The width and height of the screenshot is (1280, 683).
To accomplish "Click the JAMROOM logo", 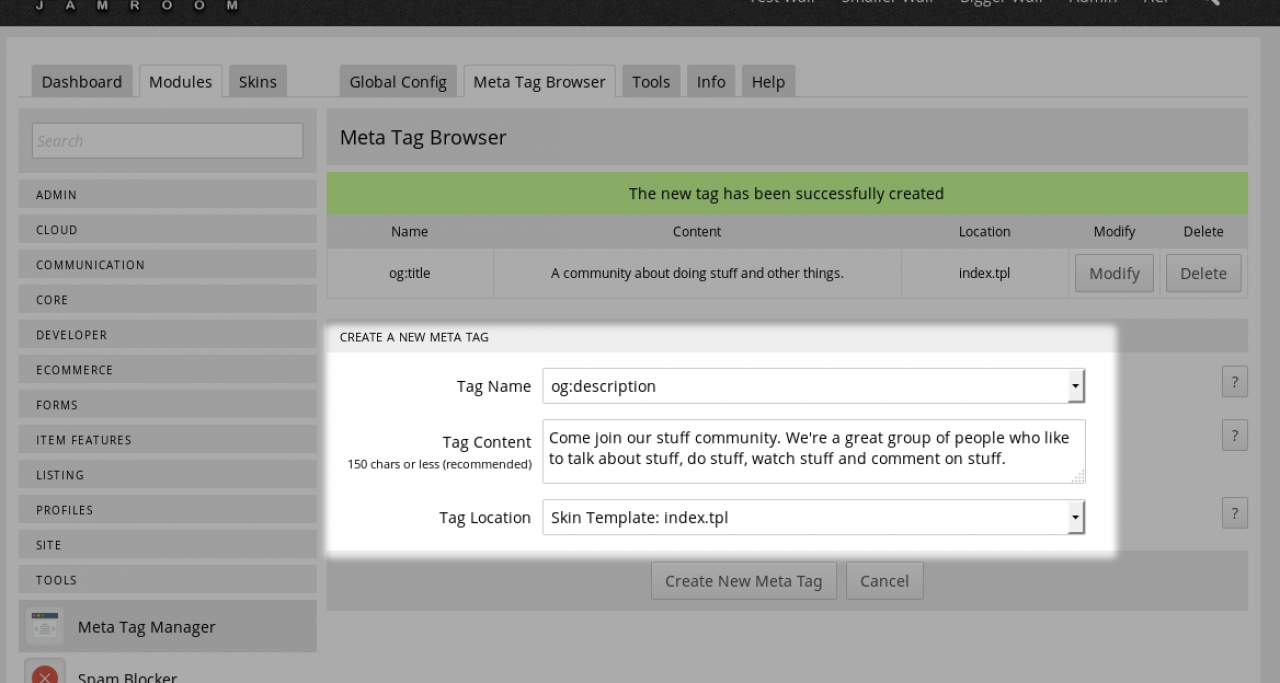I will [137, 5].
